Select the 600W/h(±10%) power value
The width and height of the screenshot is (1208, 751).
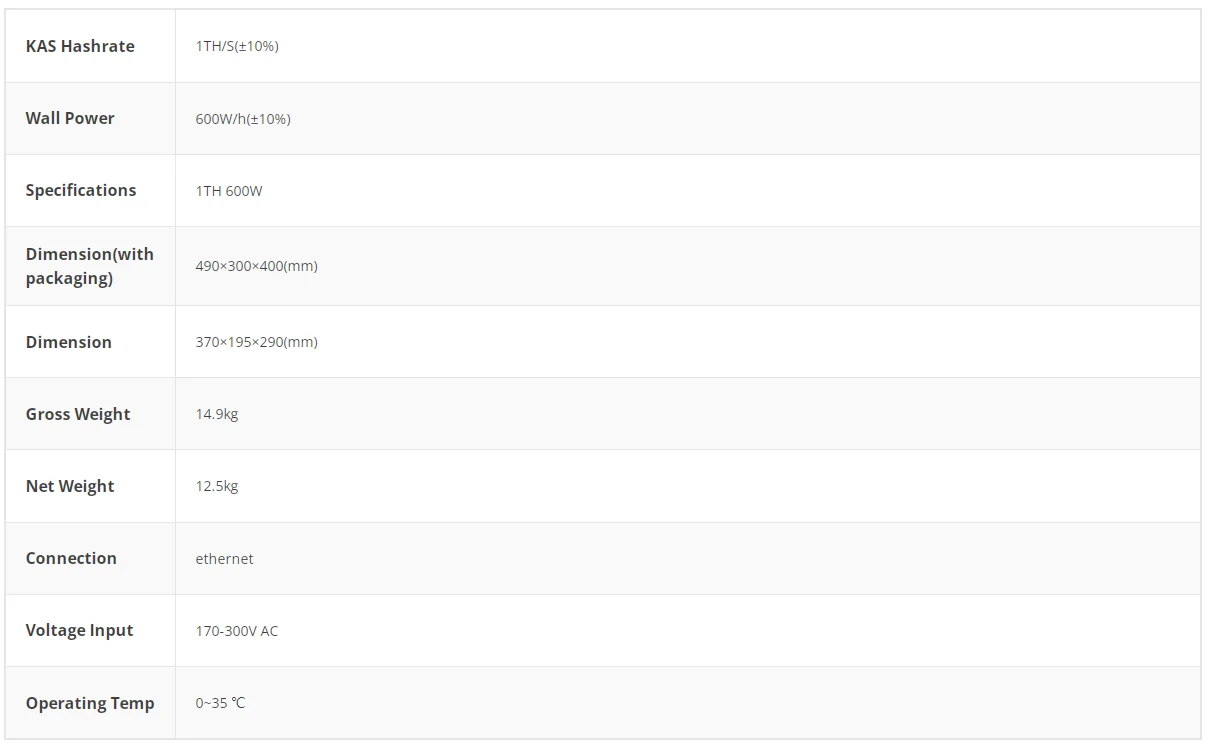coord(243,119)
